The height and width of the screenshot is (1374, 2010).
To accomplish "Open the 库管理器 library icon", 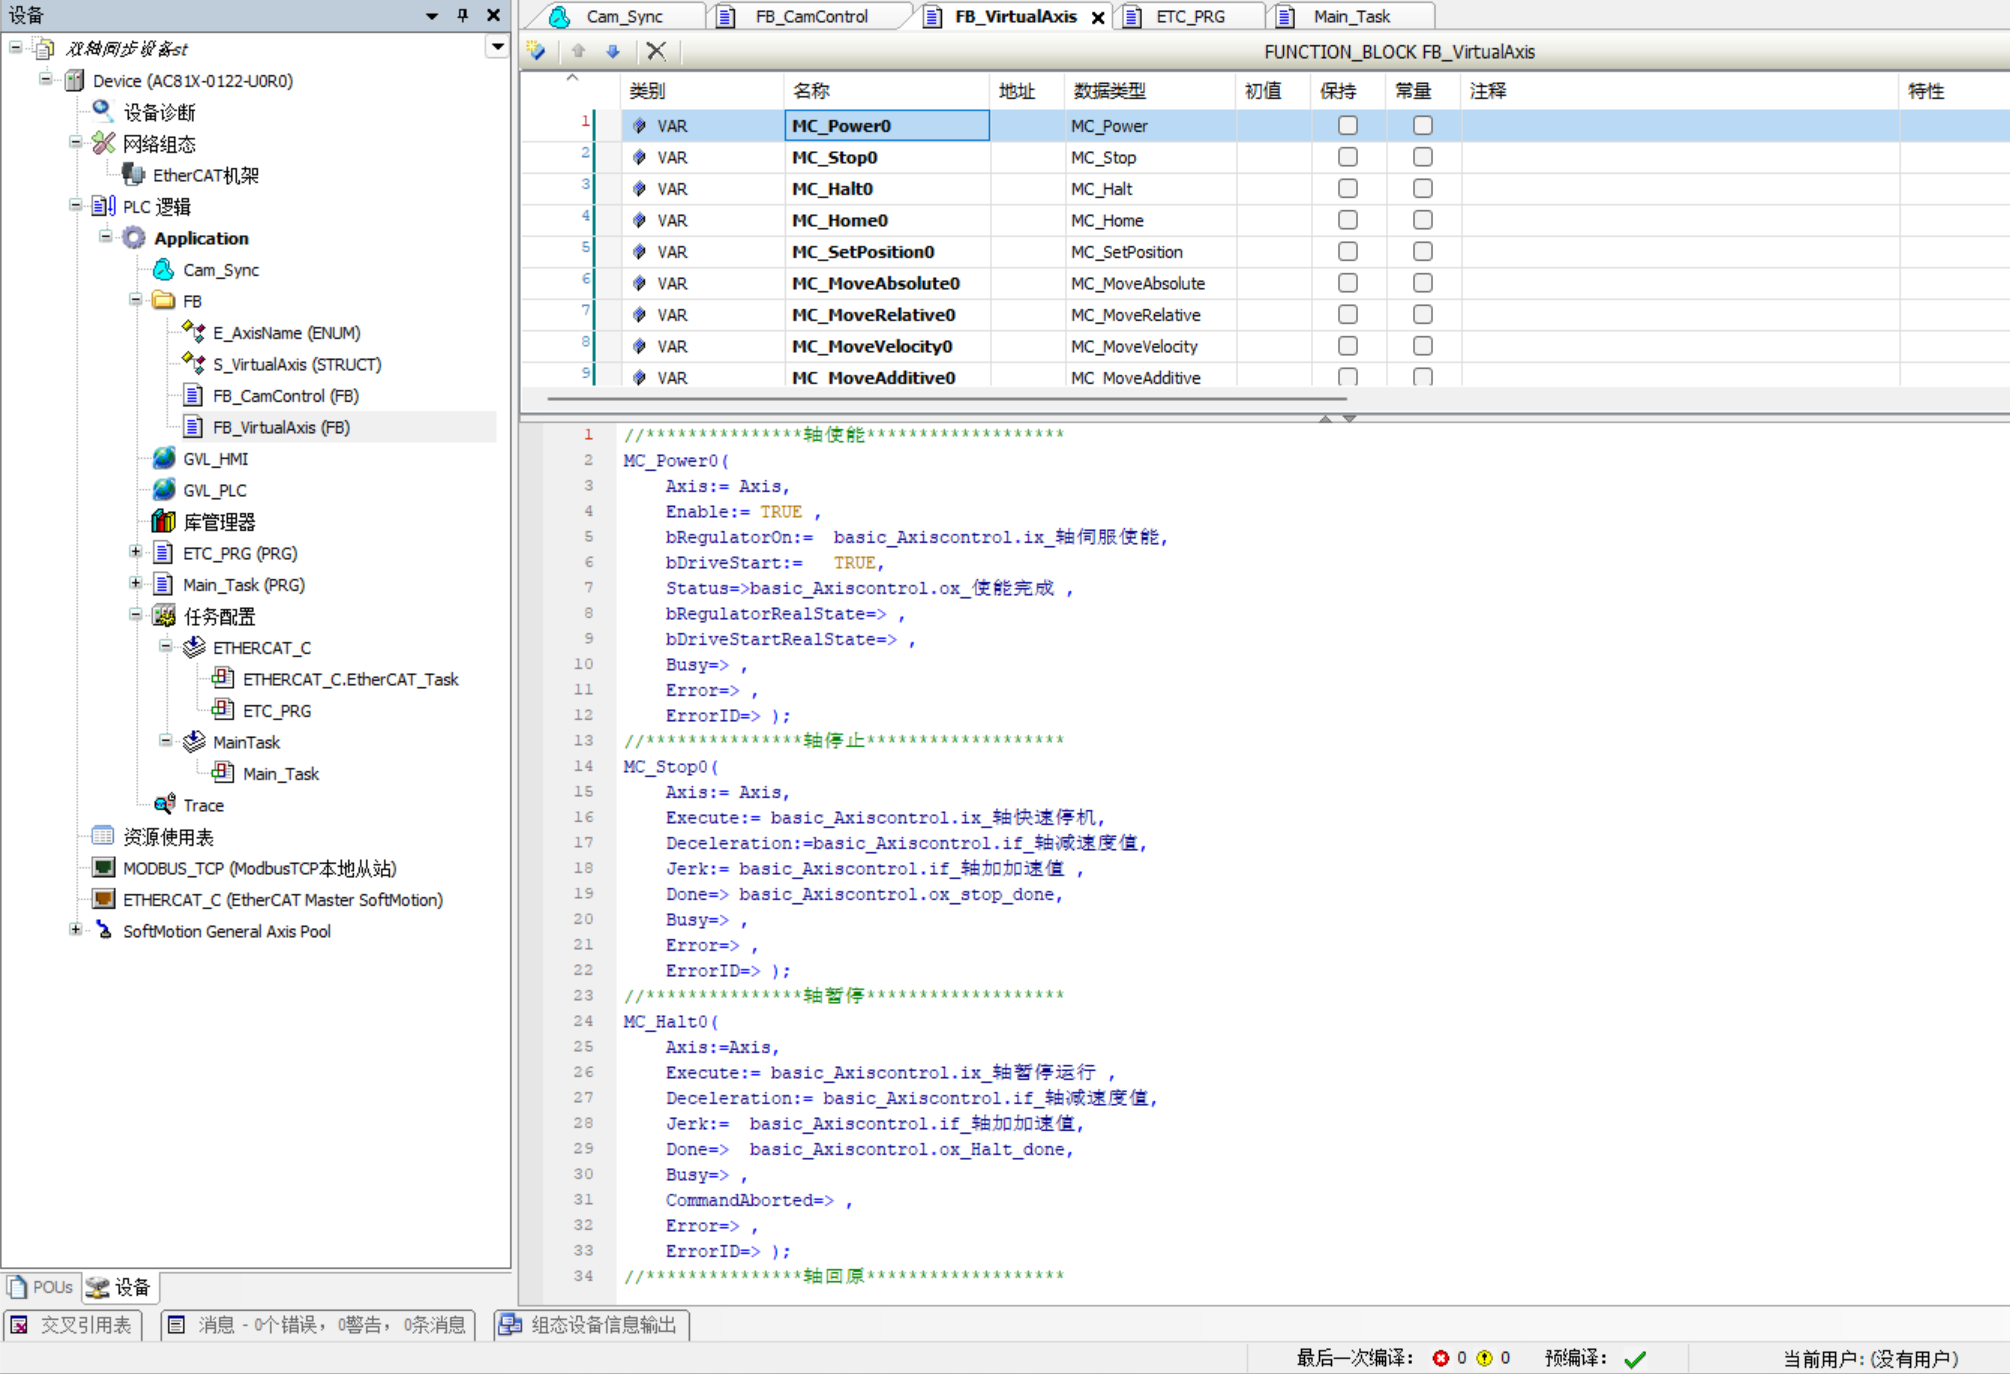I will coord(163,521).
